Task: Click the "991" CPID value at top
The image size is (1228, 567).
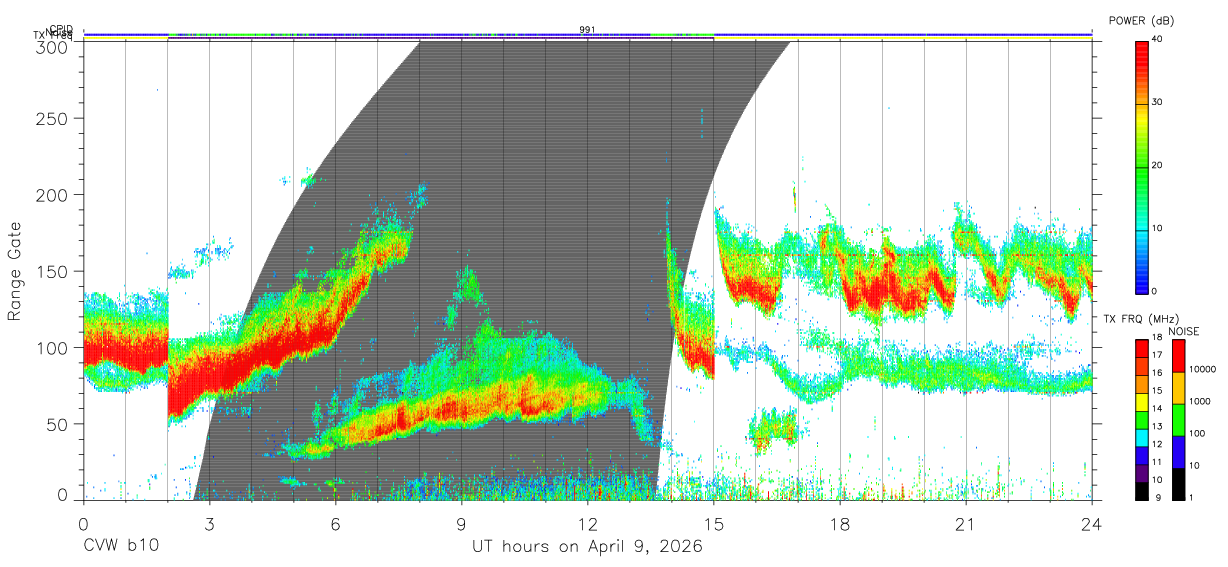Action: (x=587, y=29)
